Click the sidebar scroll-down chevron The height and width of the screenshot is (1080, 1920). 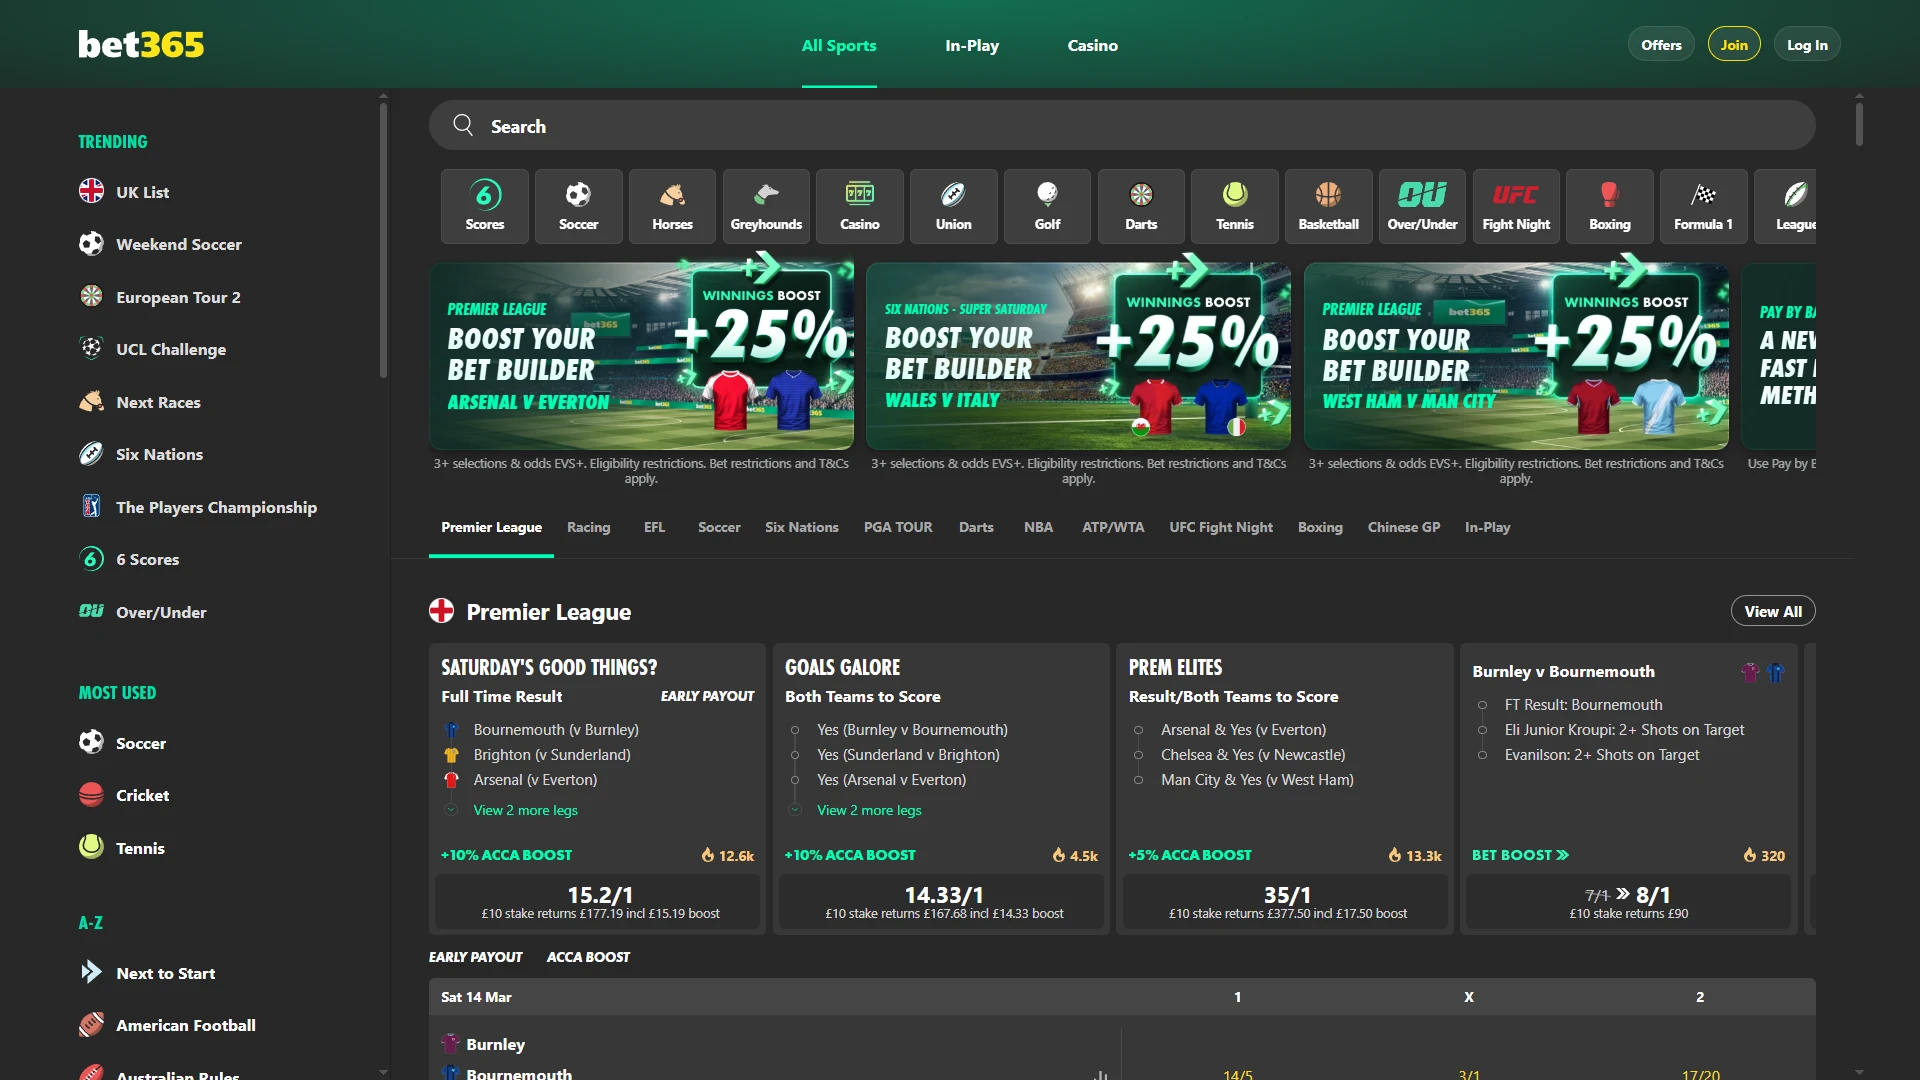coord(383,1072)
